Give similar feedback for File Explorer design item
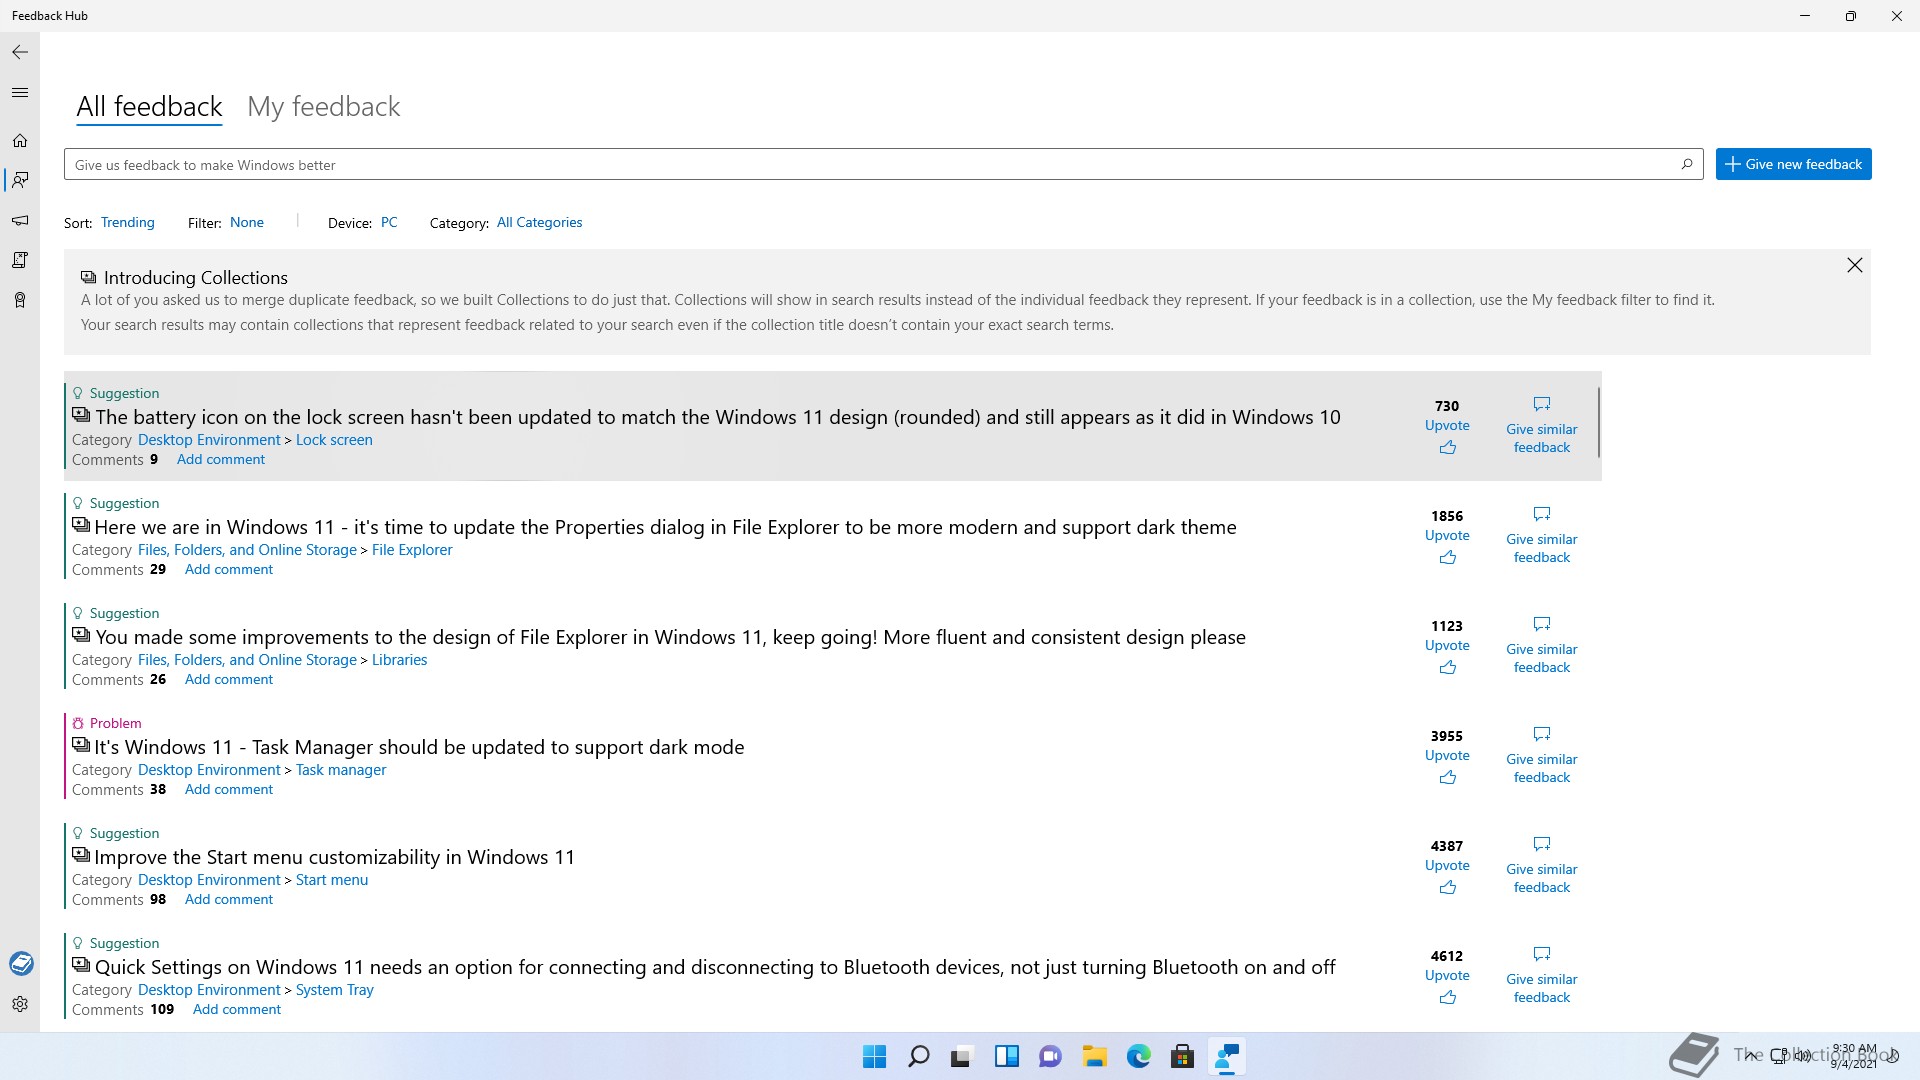 click(1542, 645)
